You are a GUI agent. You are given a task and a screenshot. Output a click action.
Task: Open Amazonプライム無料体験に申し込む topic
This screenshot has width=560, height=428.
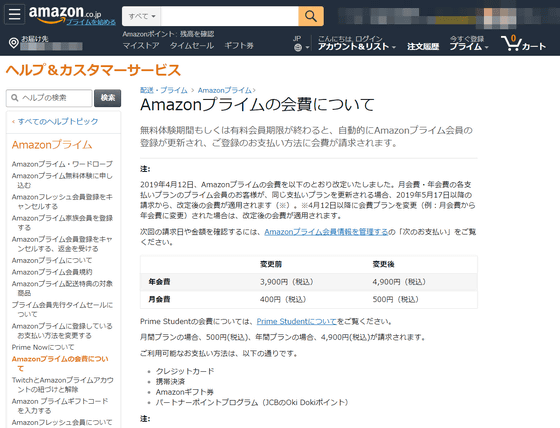pyautogui.click(x=62, y=180)
